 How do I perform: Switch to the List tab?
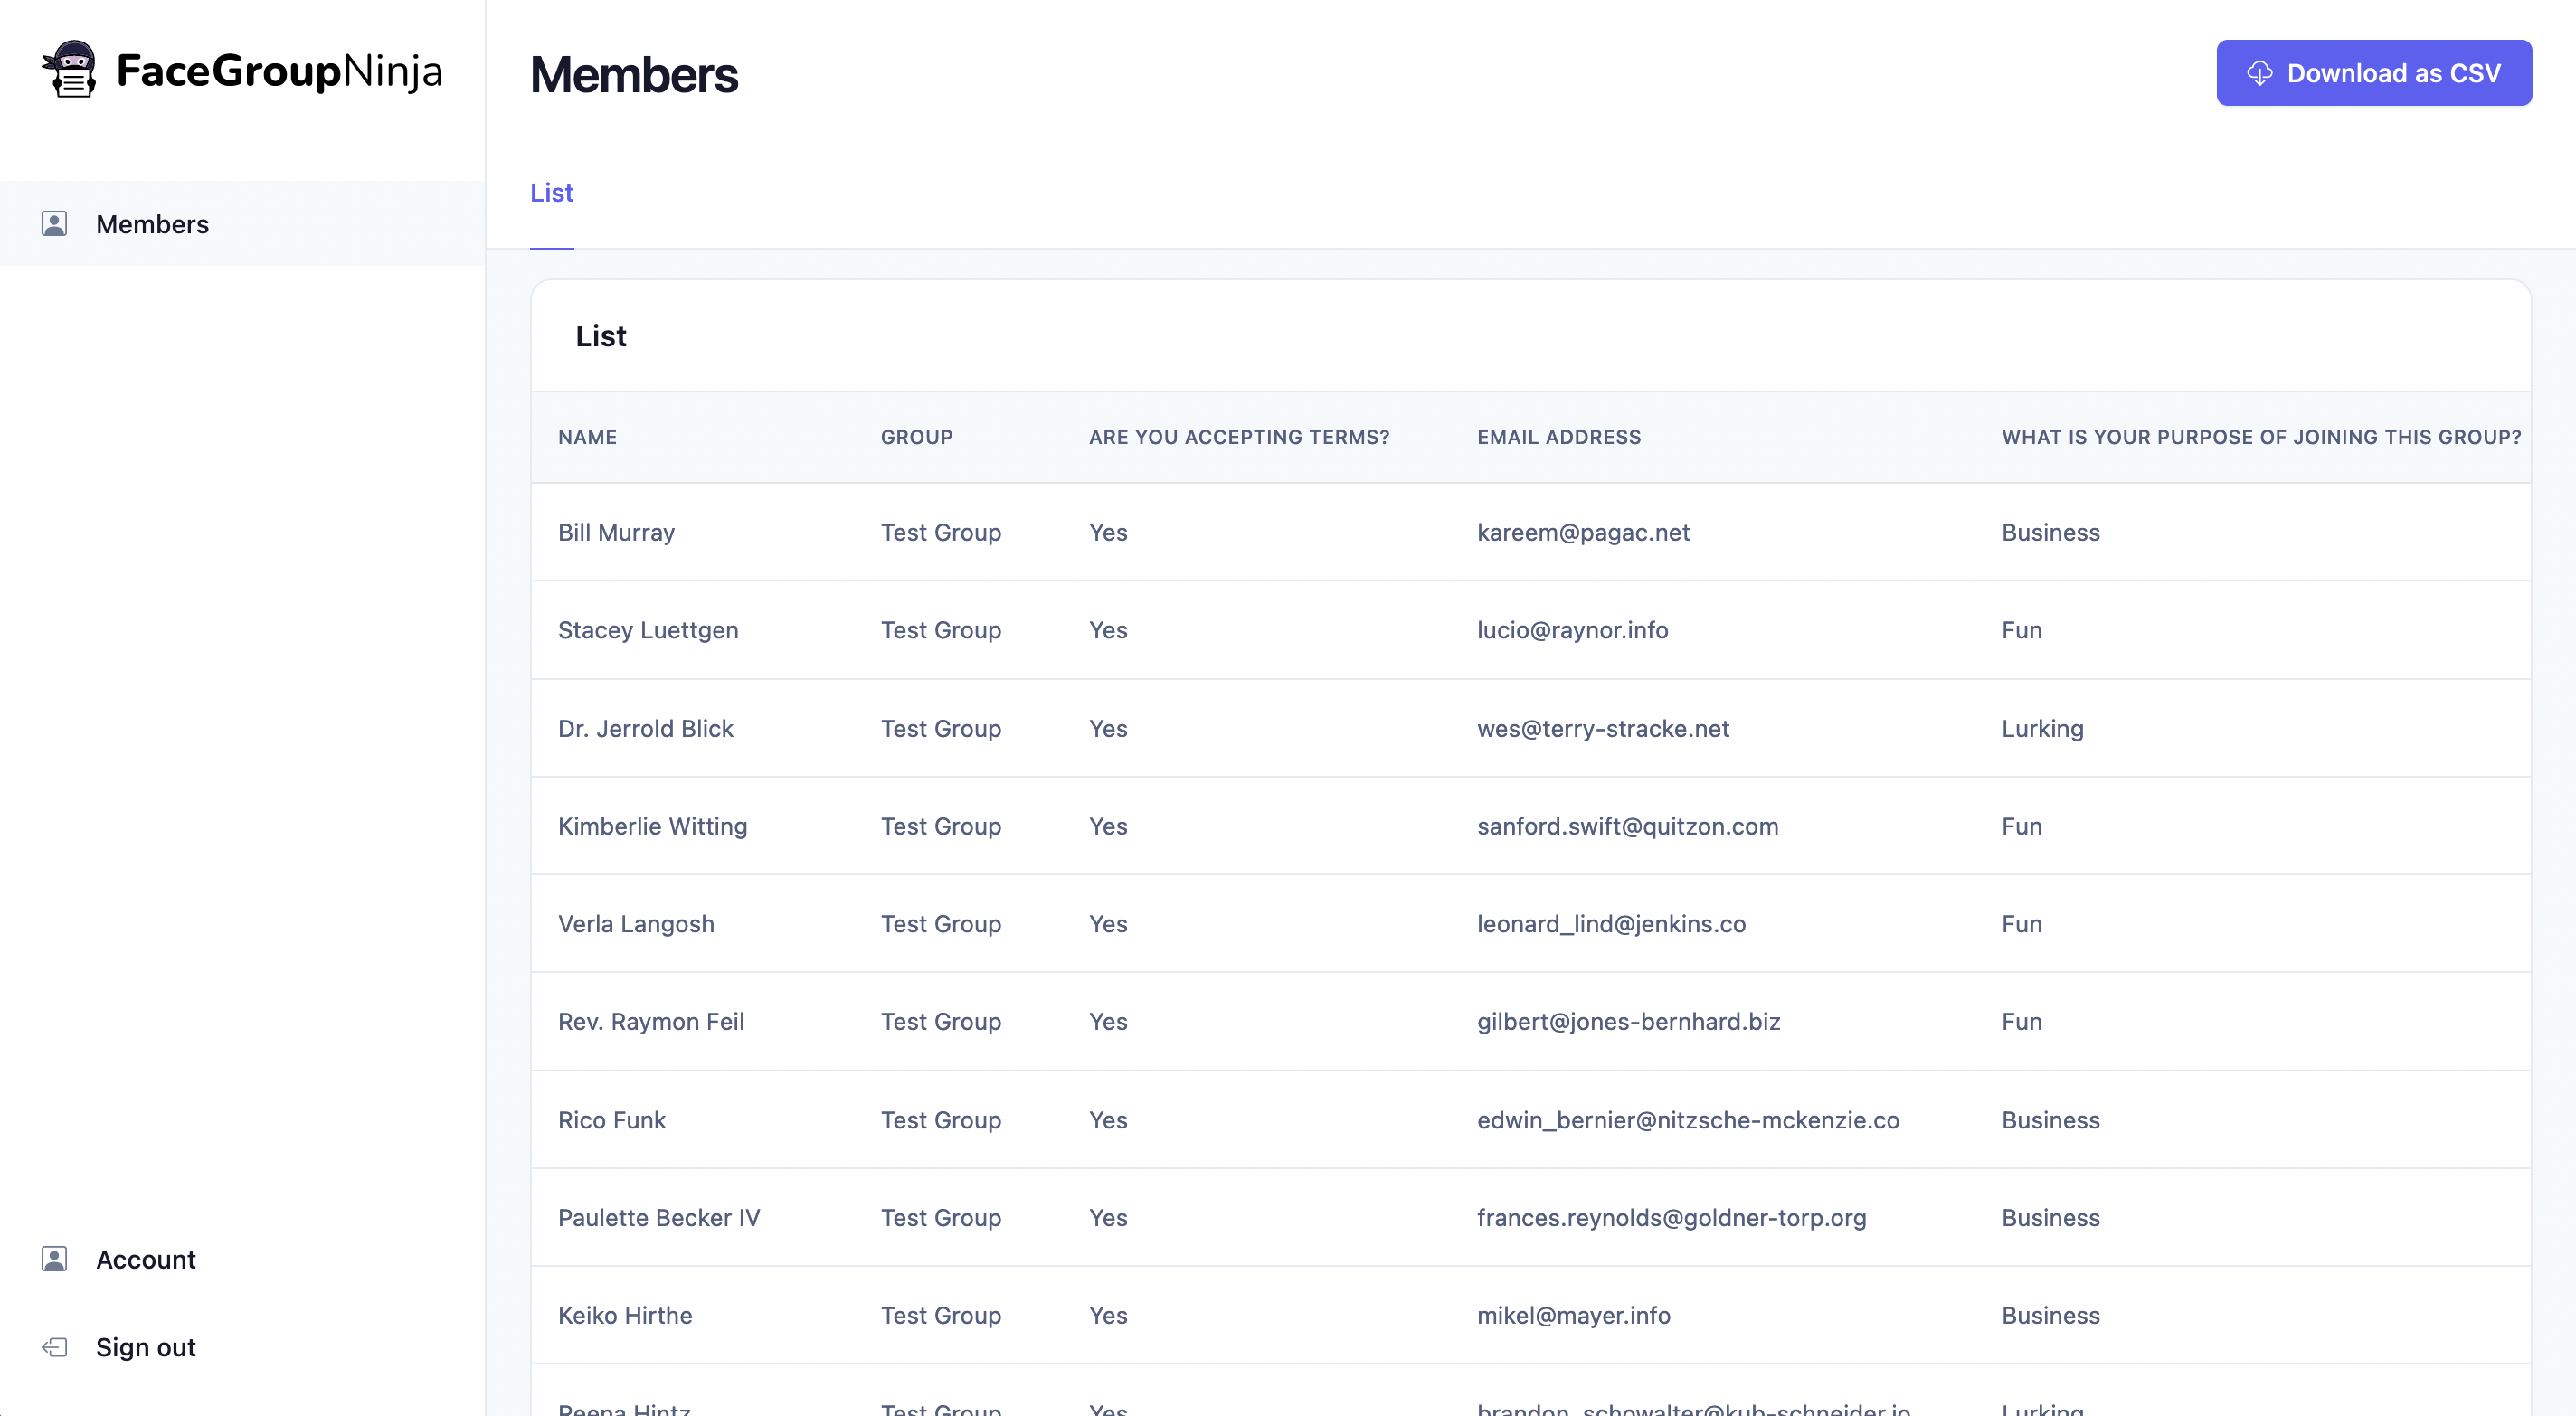coord(551,193)
